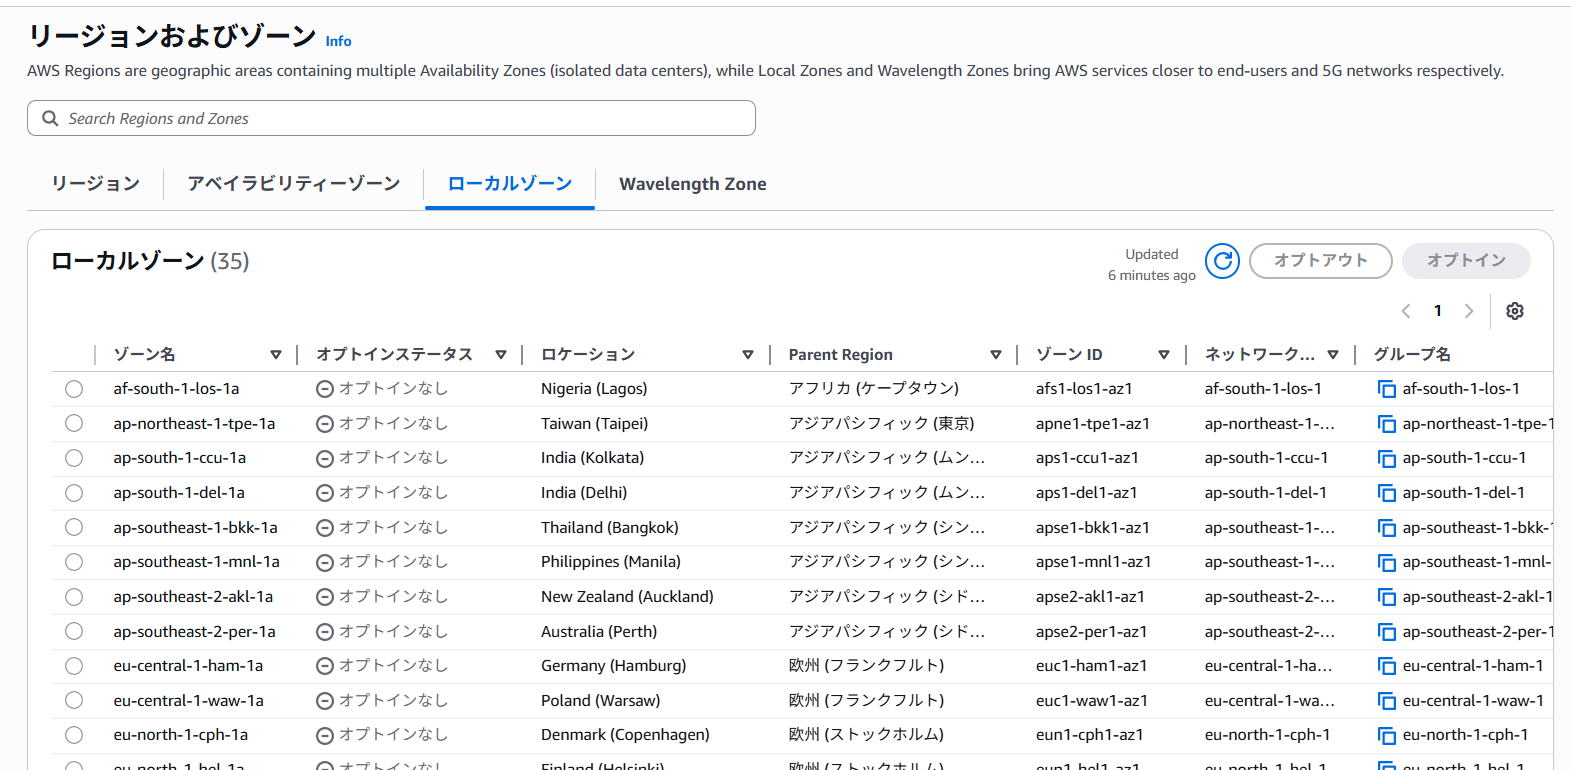The height and width of the screenshot is (770, 1571).
Task: Click the search magnifier icon
Action: click(x=50, y=118)
